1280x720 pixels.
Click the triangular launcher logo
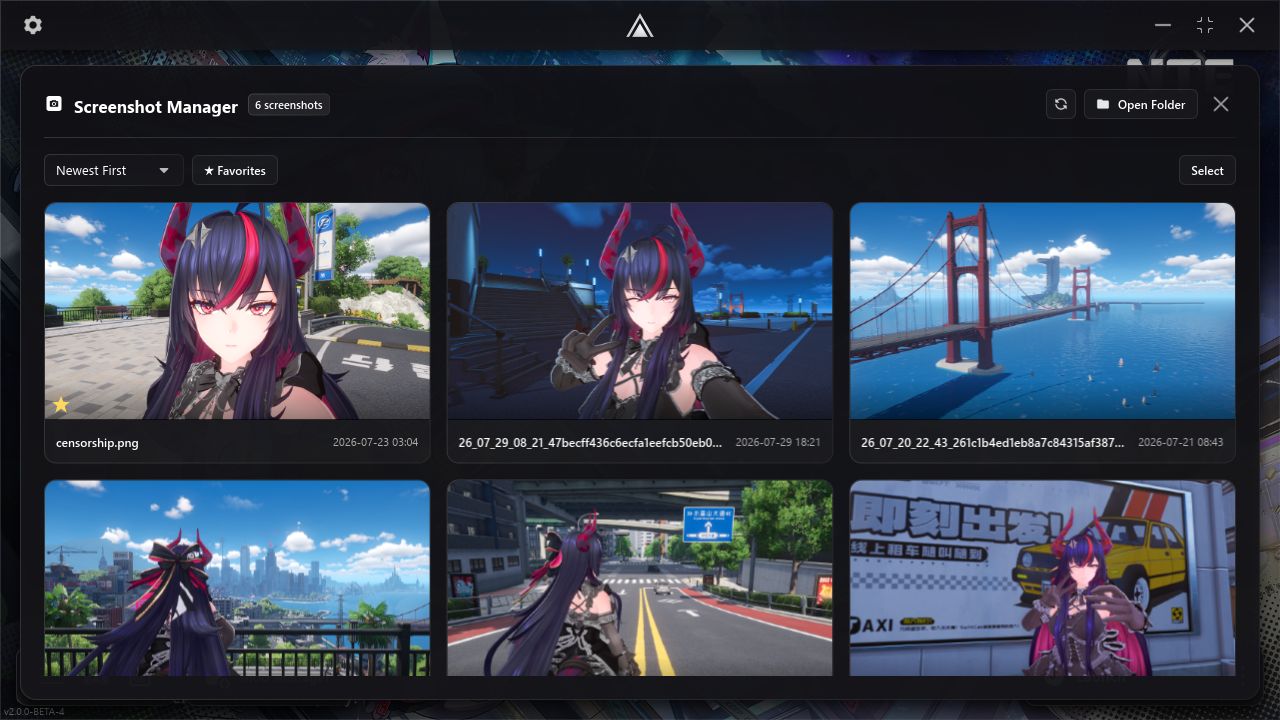pyautogui.click(x=640, y=25)
